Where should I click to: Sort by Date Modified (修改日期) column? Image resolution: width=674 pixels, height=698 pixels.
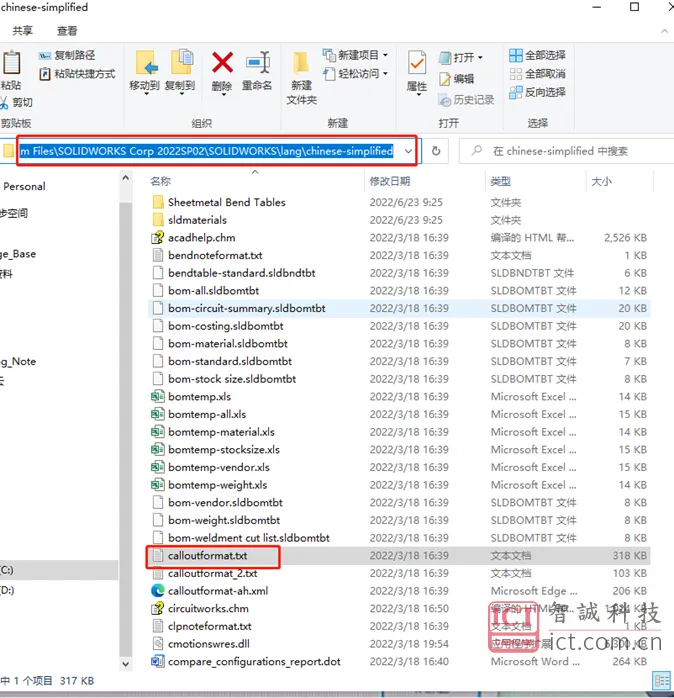click(390, 181)
